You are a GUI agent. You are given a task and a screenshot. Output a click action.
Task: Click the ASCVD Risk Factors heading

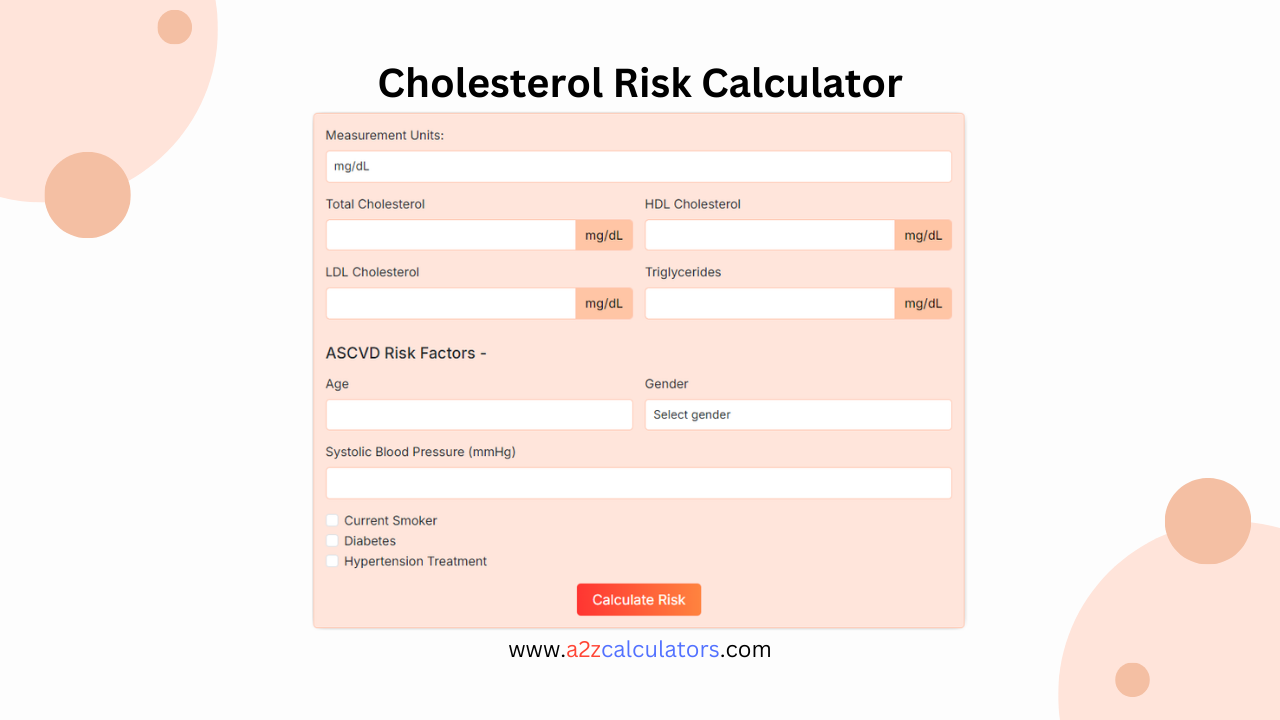coord(406,353)
